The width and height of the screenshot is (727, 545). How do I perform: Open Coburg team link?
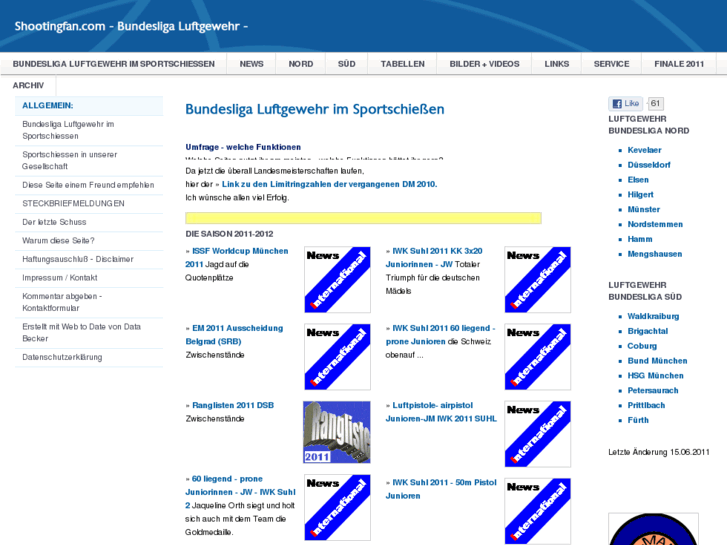(642, 346)
